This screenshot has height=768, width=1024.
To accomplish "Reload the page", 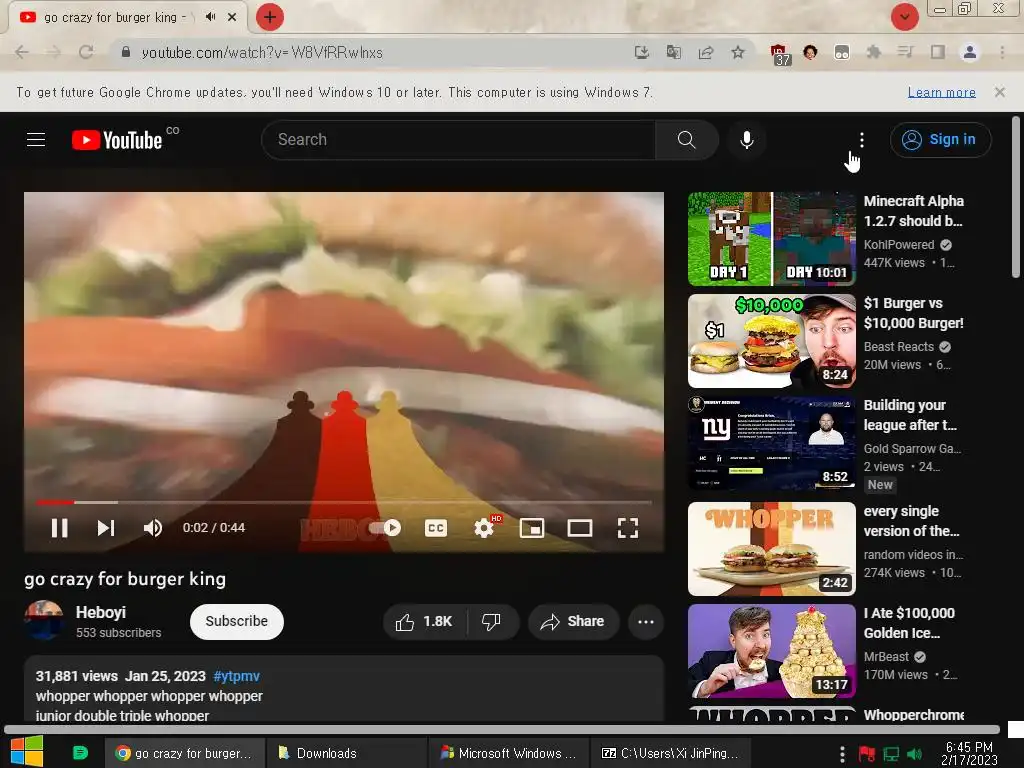I will (86, 52).
